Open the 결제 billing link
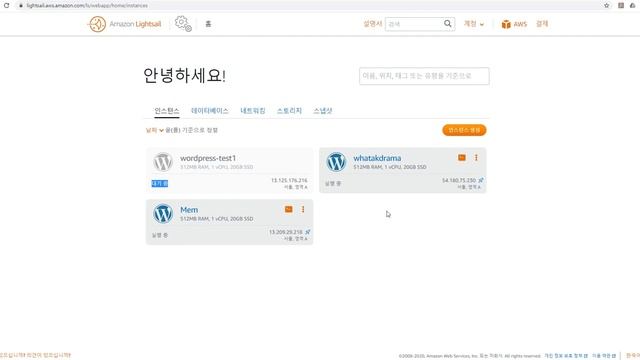640x360 pixels. (x=542, y=24)
